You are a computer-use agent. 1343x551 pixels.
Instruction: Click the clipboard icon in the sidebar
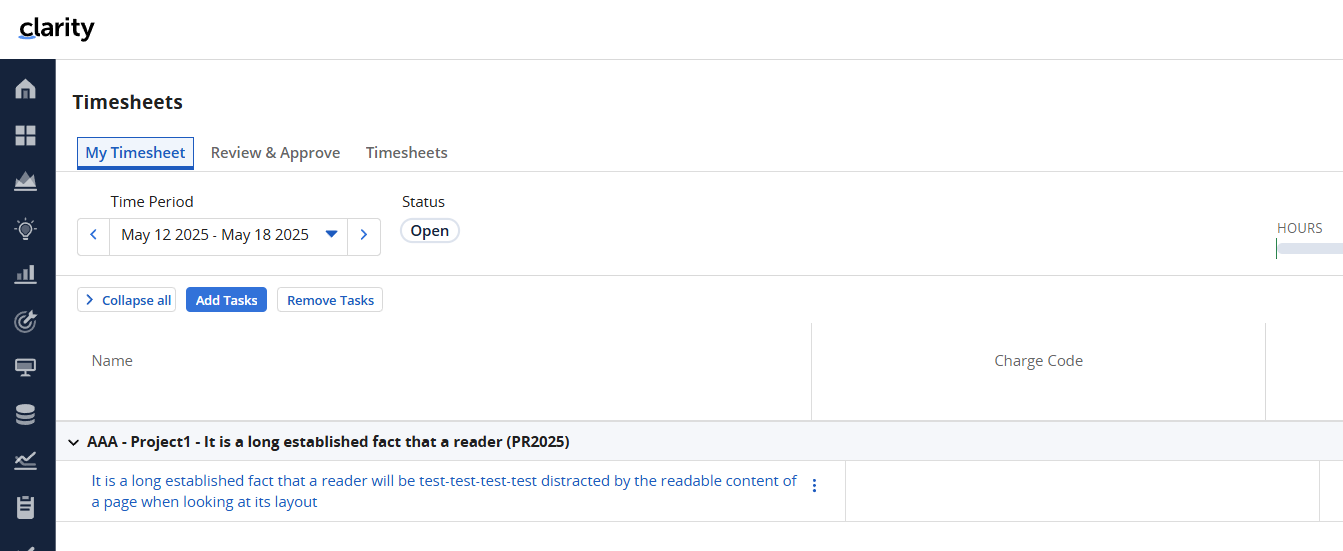point(25,507)
